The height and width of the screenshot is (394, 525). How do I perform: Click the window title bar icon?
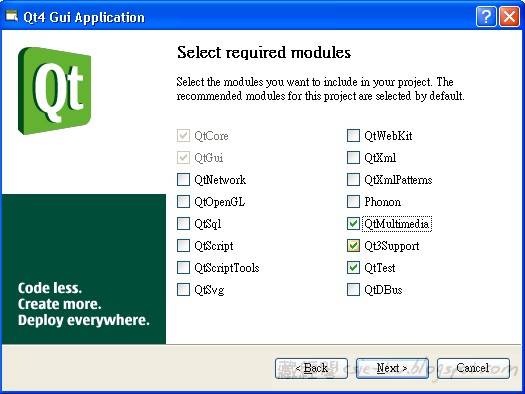12,16
